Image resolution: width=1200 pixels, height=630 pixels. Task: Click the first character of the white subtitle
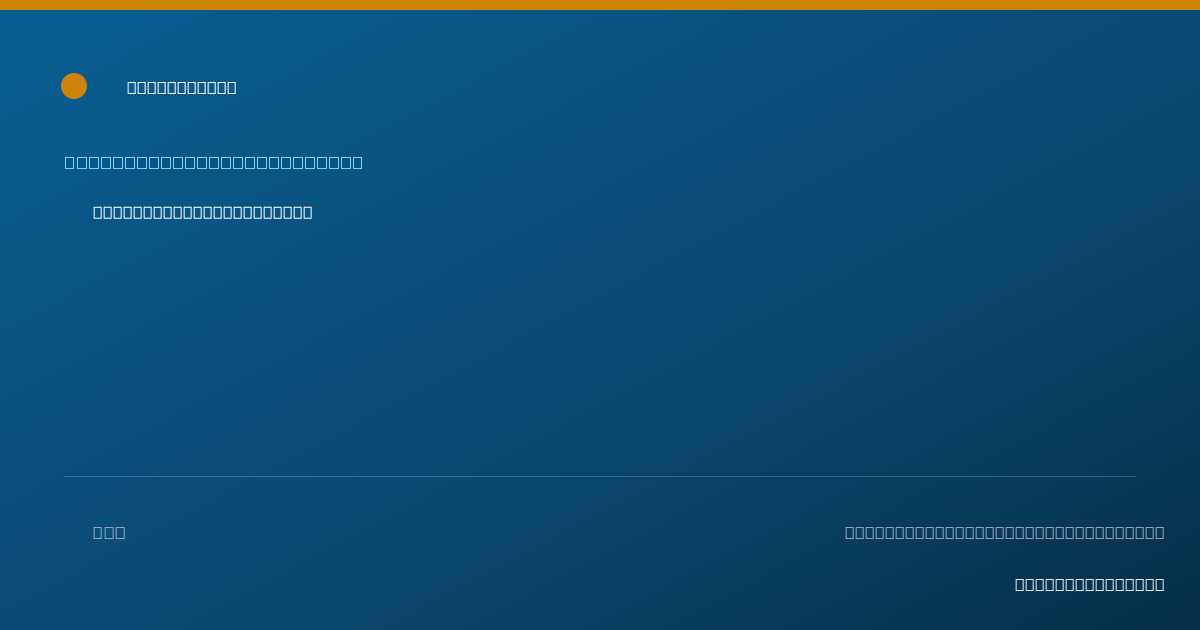click(98, 212)
